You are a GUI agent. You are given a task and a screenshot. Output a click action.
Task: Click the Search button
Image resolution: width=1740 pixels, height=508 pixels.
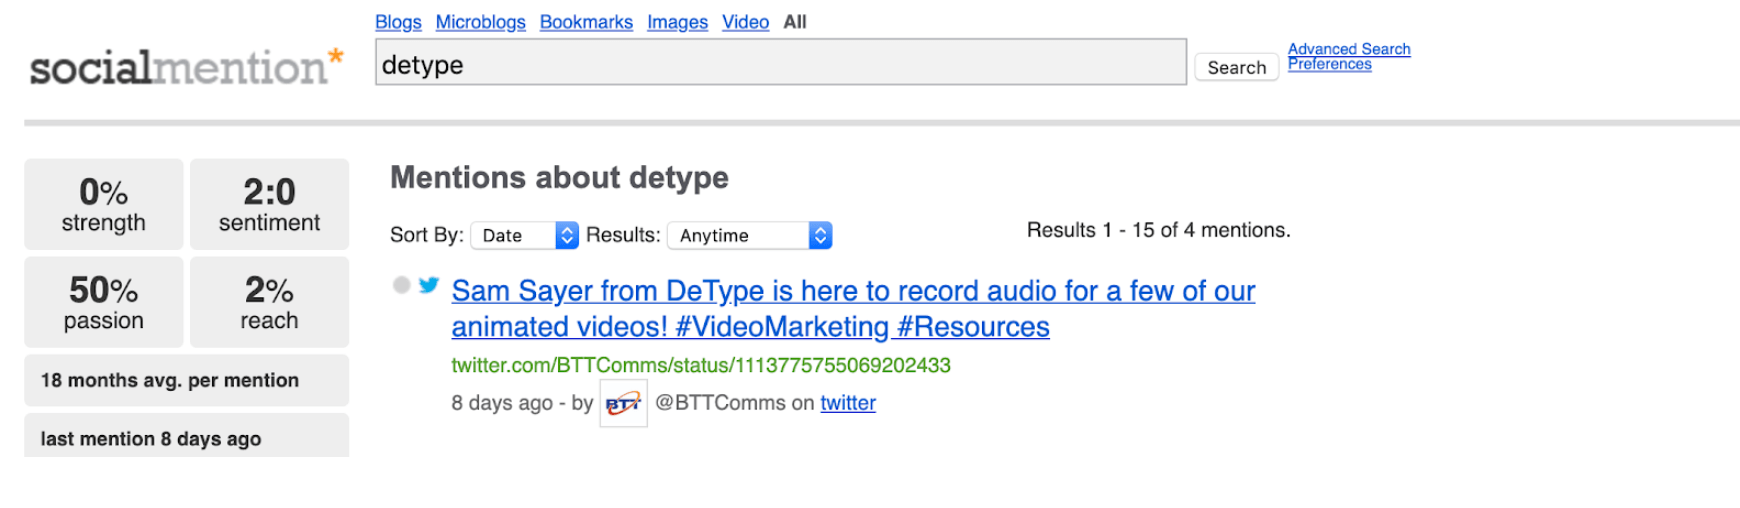[1236, 67]
